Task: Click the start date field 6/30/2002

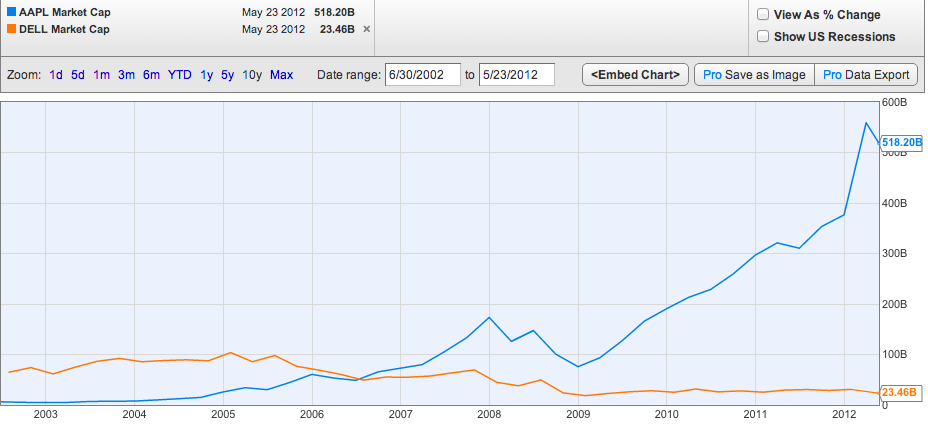Action: 422,75
